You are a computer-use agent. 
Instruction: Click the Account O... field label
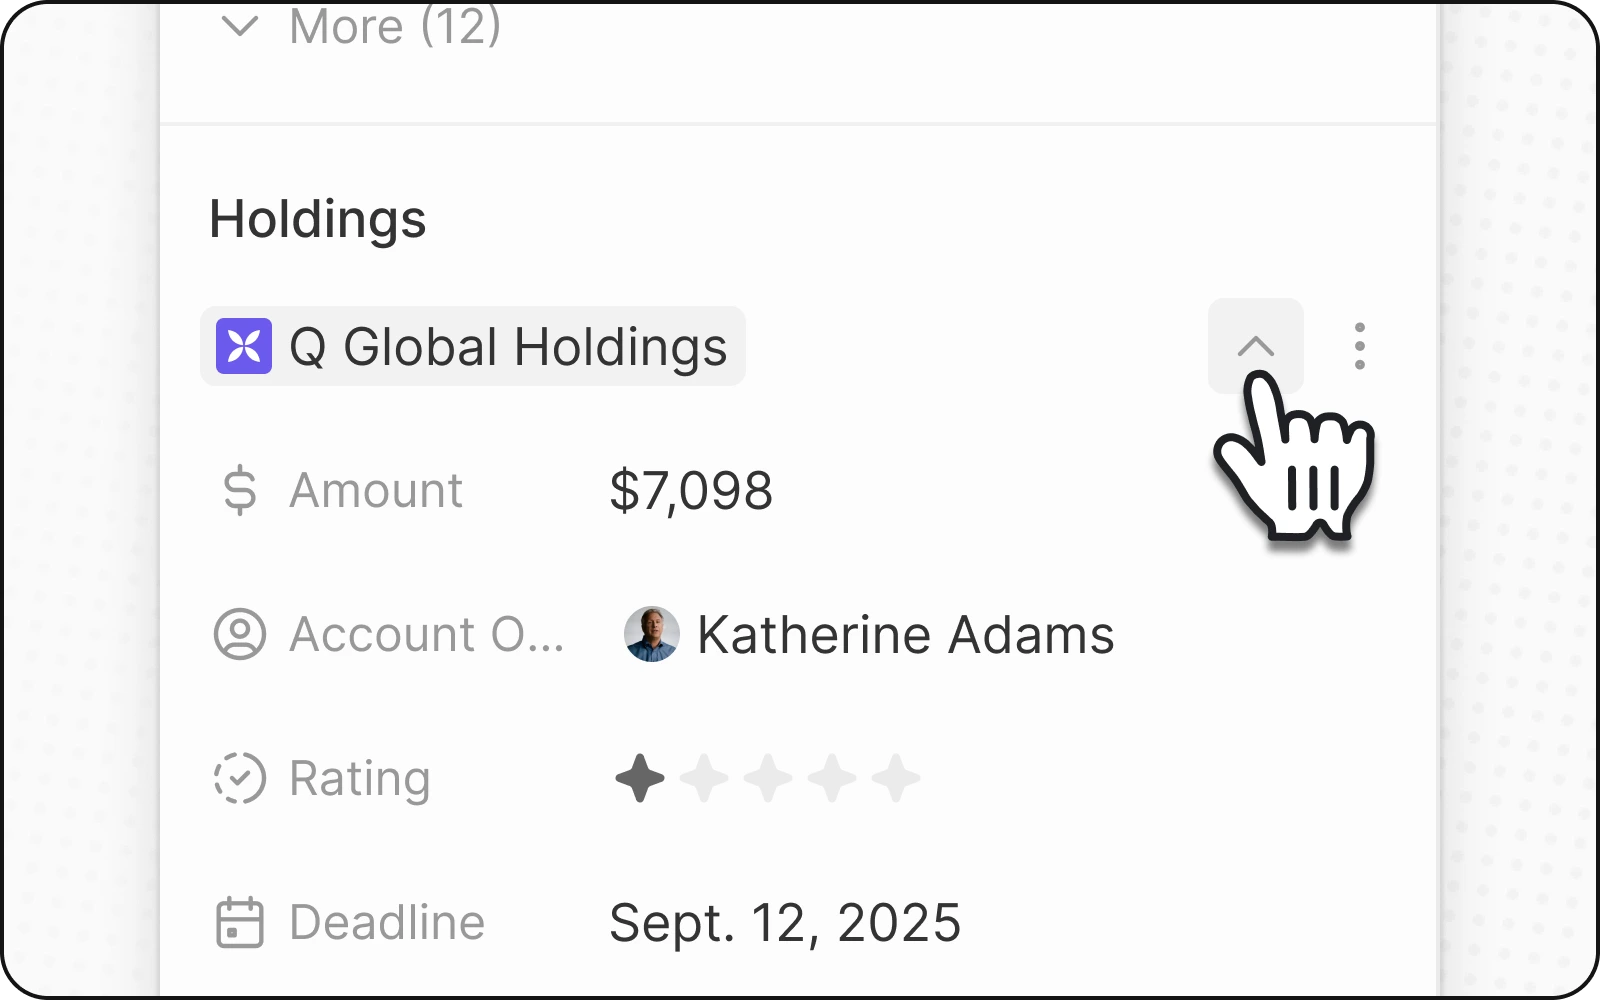426,634
